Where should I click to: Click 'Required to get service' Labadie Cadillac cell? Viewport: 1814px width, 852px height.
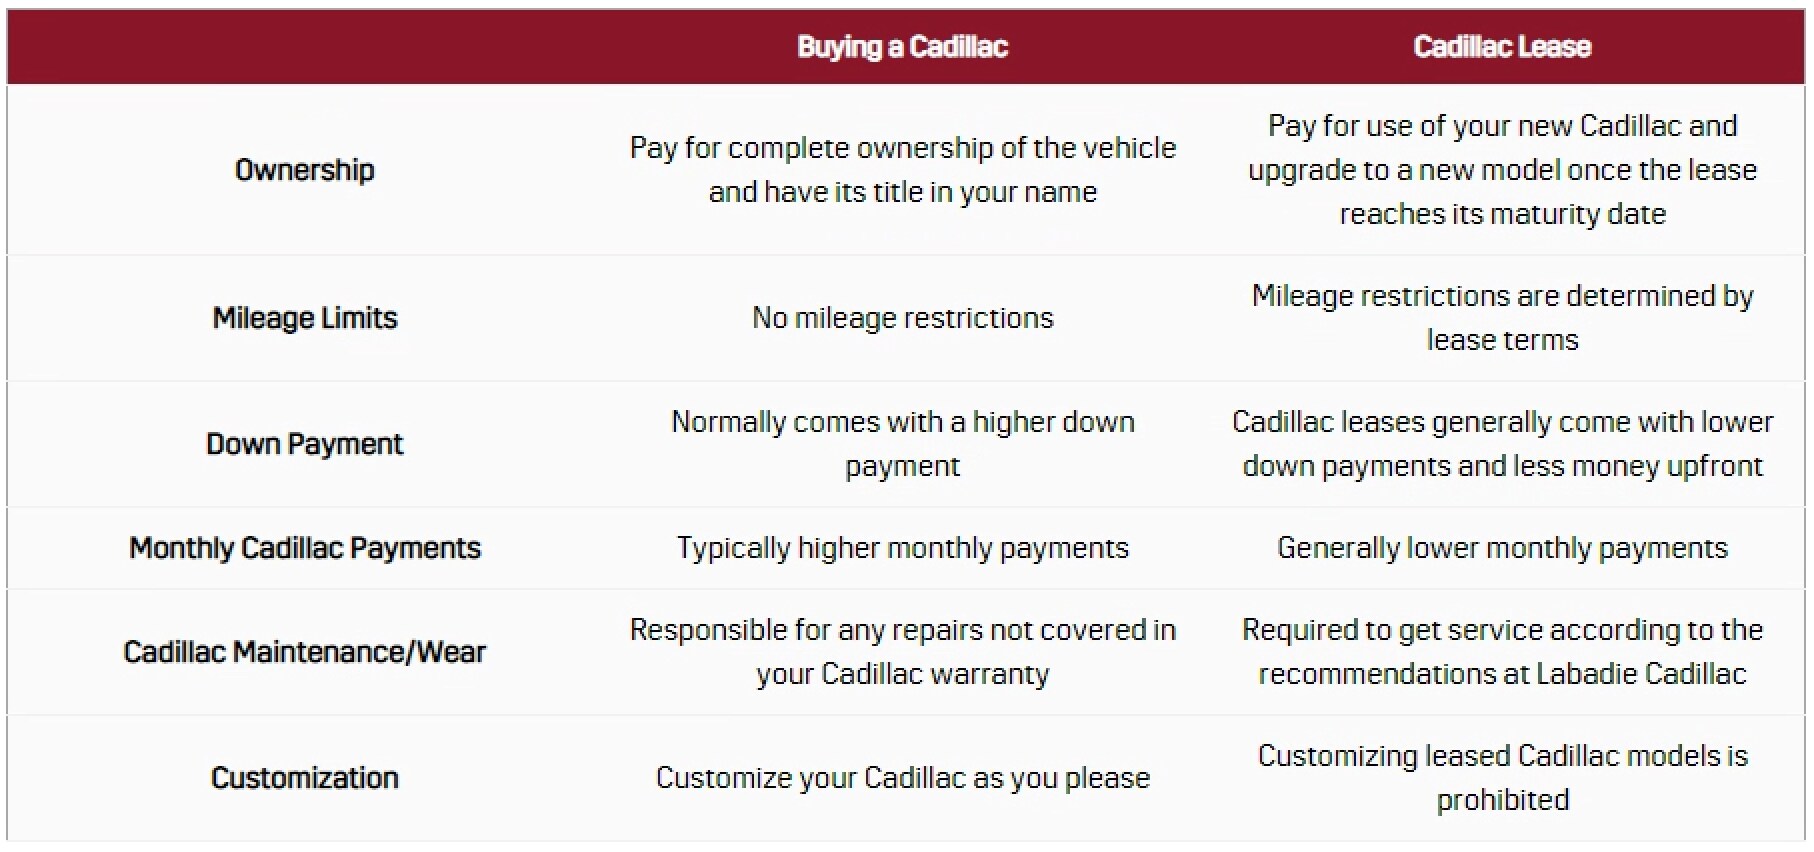pos(1502,652)
